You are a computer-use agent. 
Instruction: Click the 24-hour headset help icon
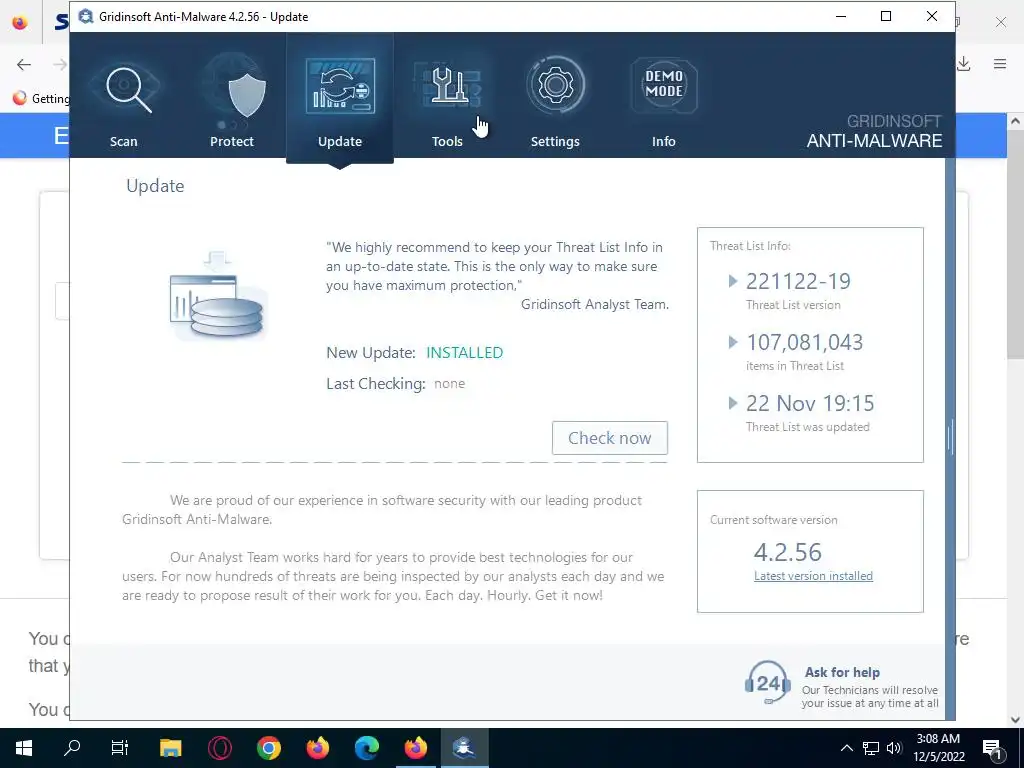(767, 682)
